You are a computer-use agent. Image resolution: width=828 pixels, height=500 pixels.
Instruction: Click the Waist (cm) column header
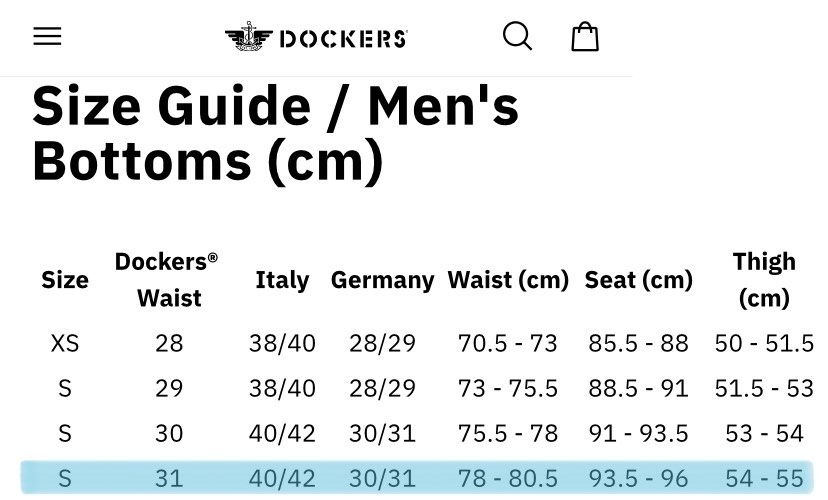pos(508,280)
